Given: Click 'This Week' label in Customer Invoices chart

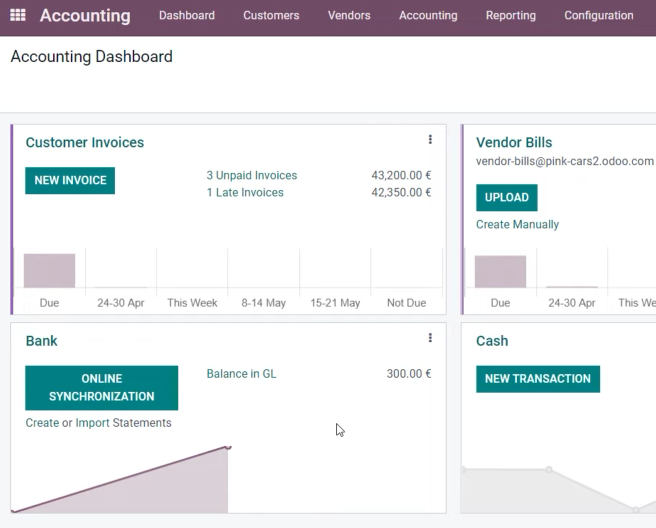Looking at the screenshot, I should tap(192, 303).
